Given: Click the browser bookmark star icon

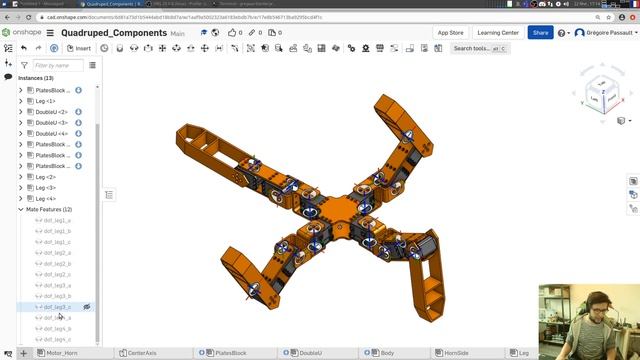Looking at the screenshot, I should pos(609,17).
